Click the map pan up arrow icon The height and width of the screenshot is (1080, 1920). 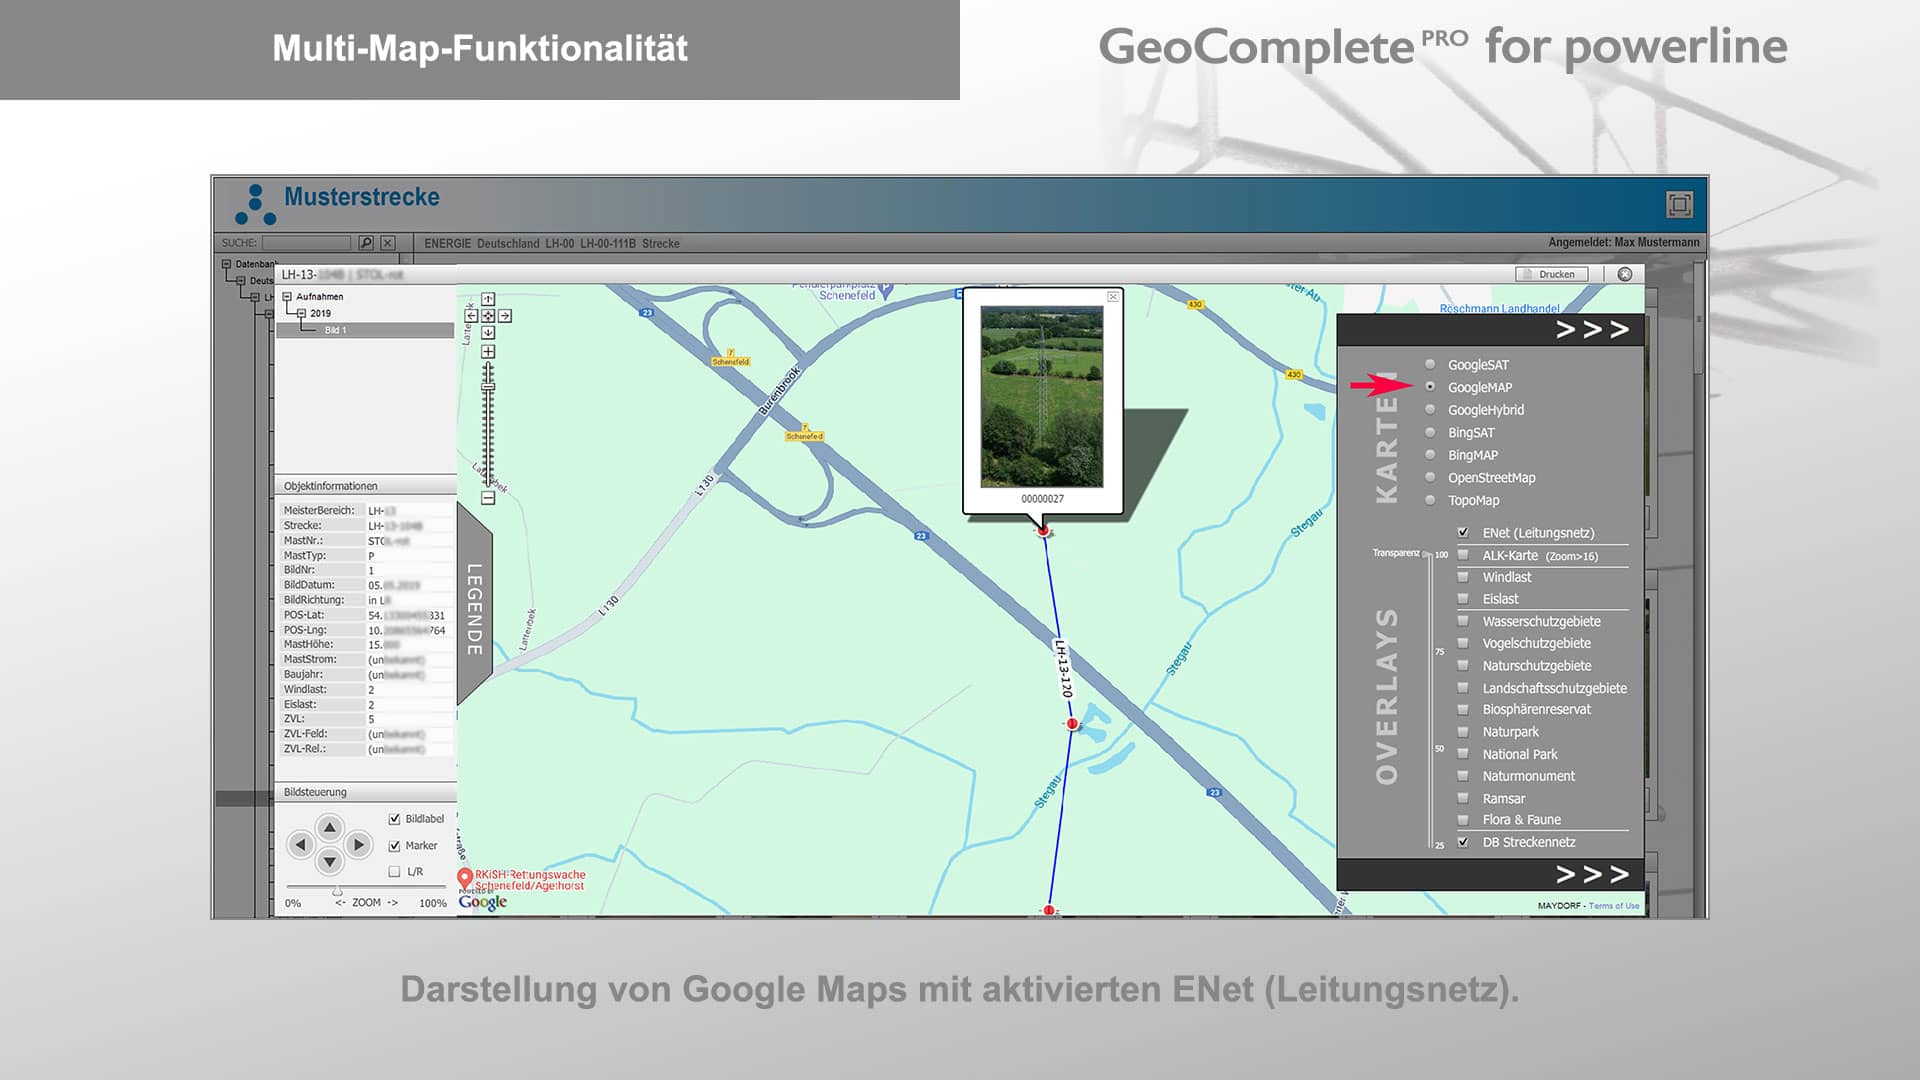click(x=488, y=299)
